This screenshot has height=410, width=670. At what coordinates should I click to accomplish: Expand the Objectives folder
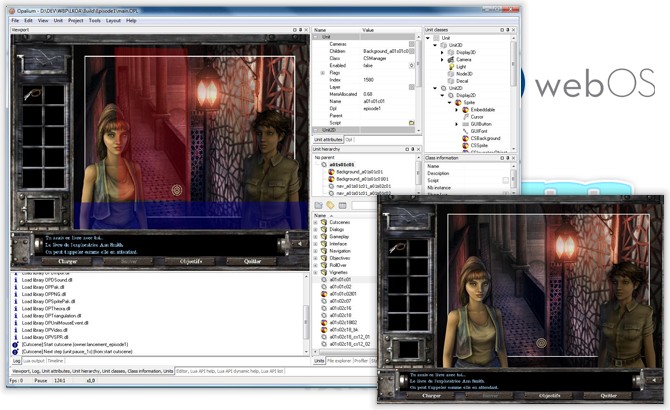click(316, 258)
